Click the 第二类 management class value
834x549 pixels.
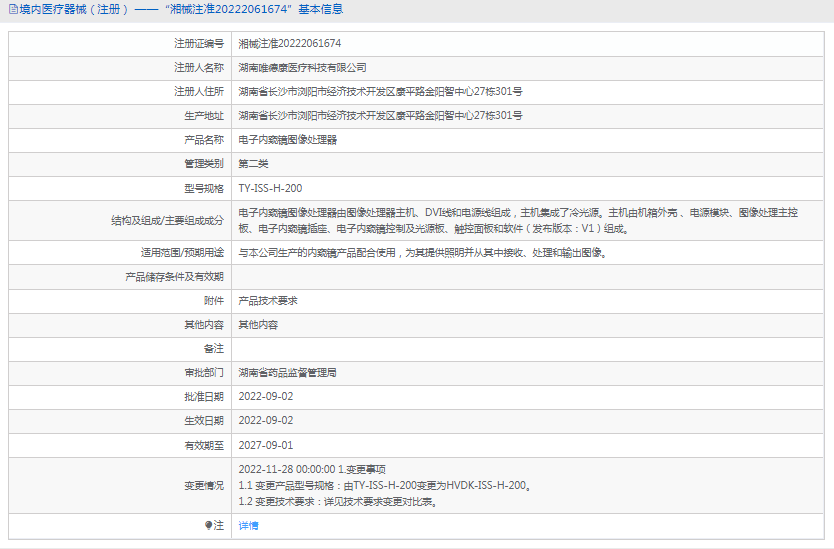253,164
